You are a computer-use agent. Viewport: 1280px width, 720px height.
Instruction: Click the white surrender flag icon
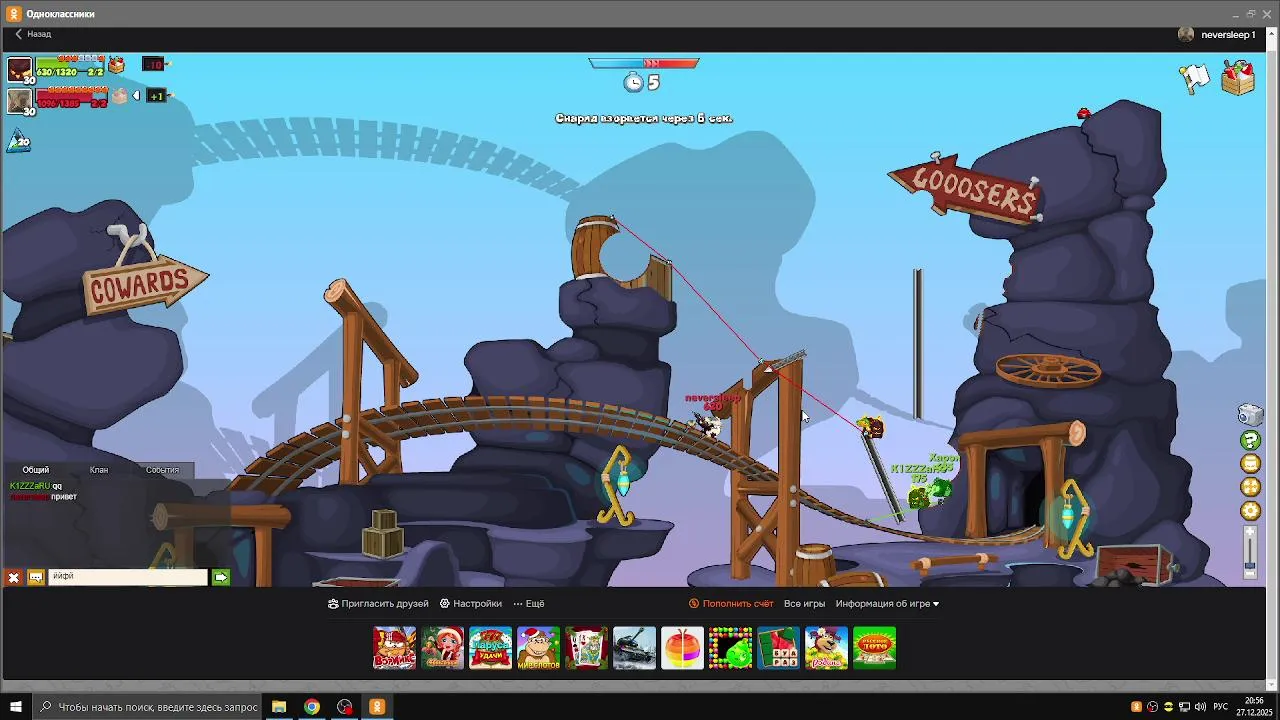pos(1195,78)
